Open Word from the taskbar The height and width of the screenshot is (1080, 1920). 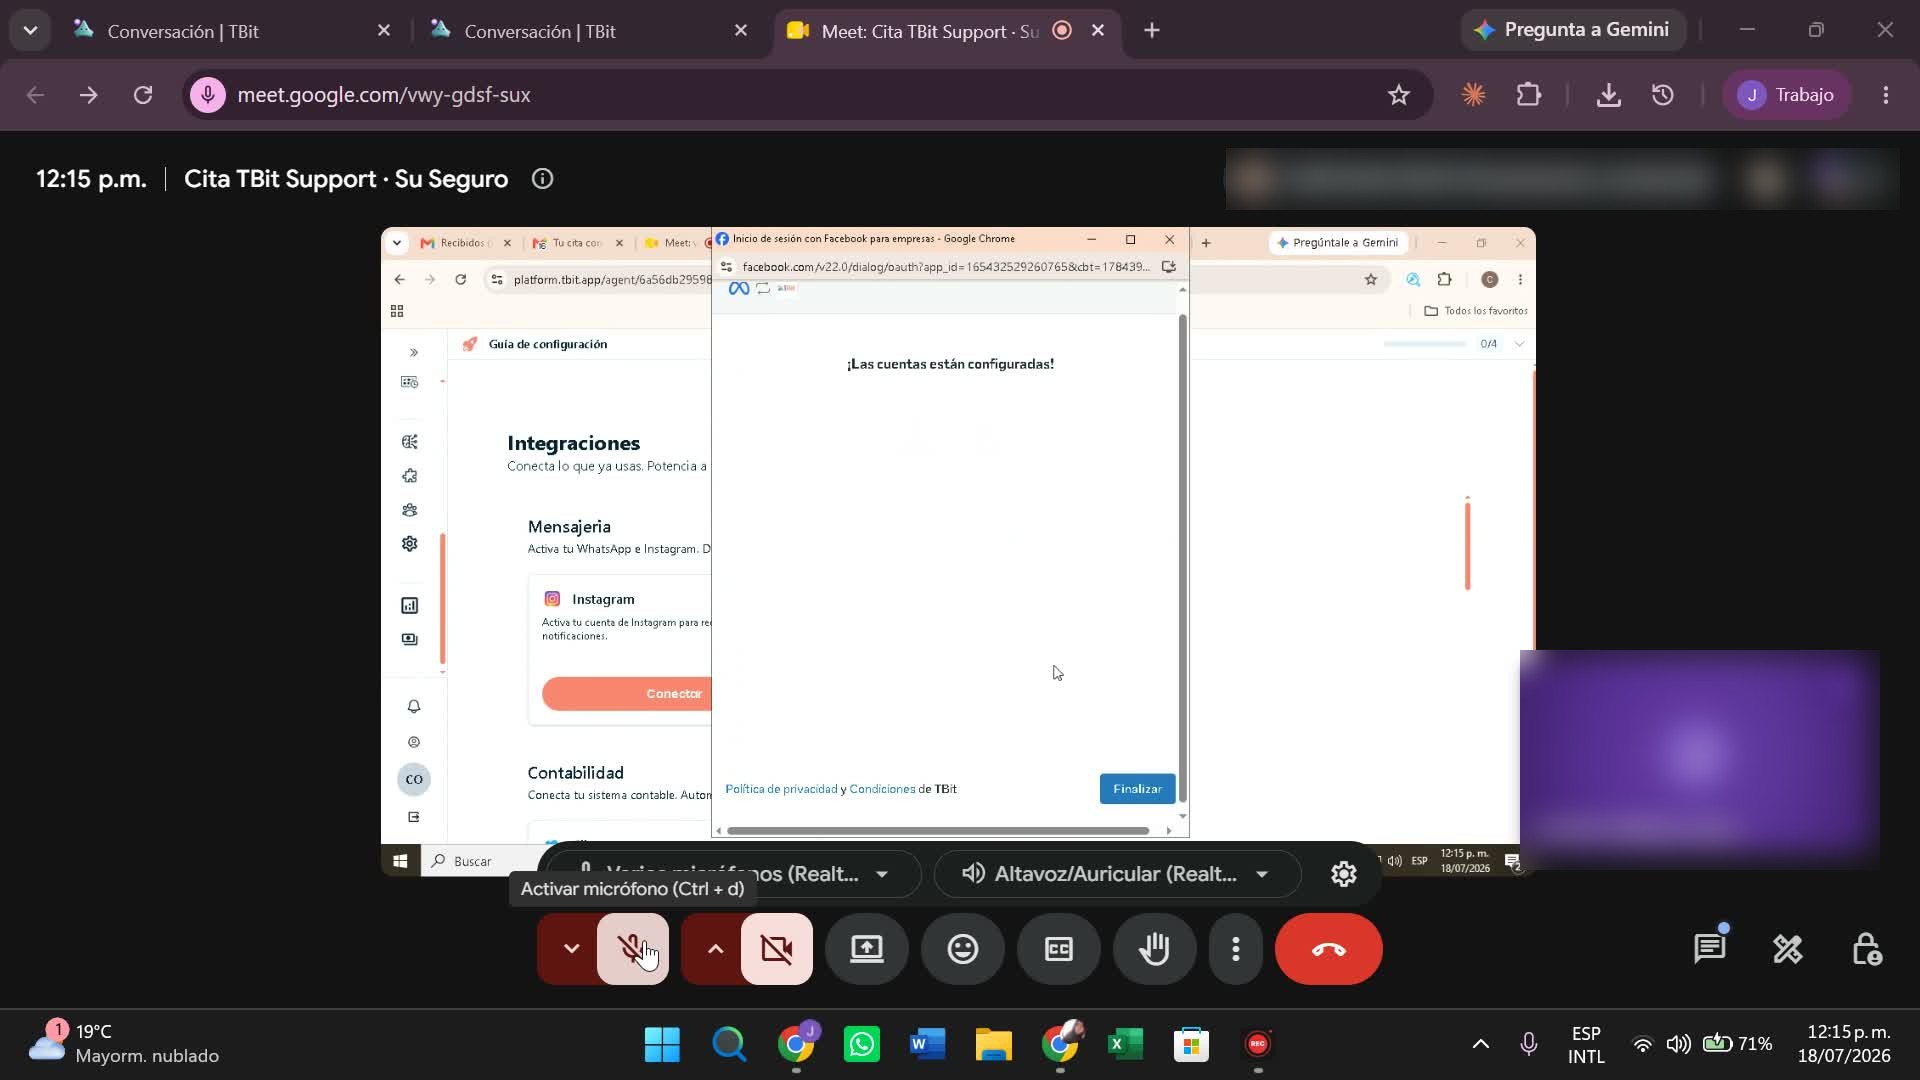(927, 1045)
